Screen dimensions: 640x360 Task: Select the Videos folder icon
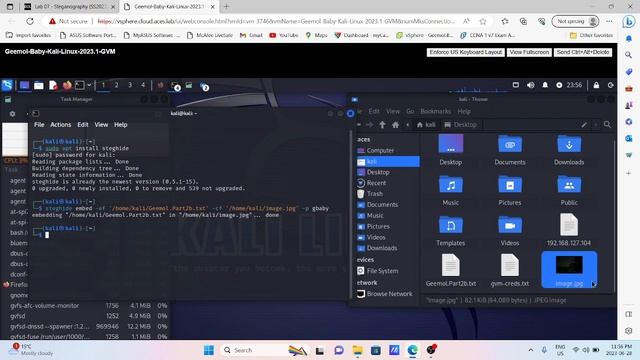[510, 230]
